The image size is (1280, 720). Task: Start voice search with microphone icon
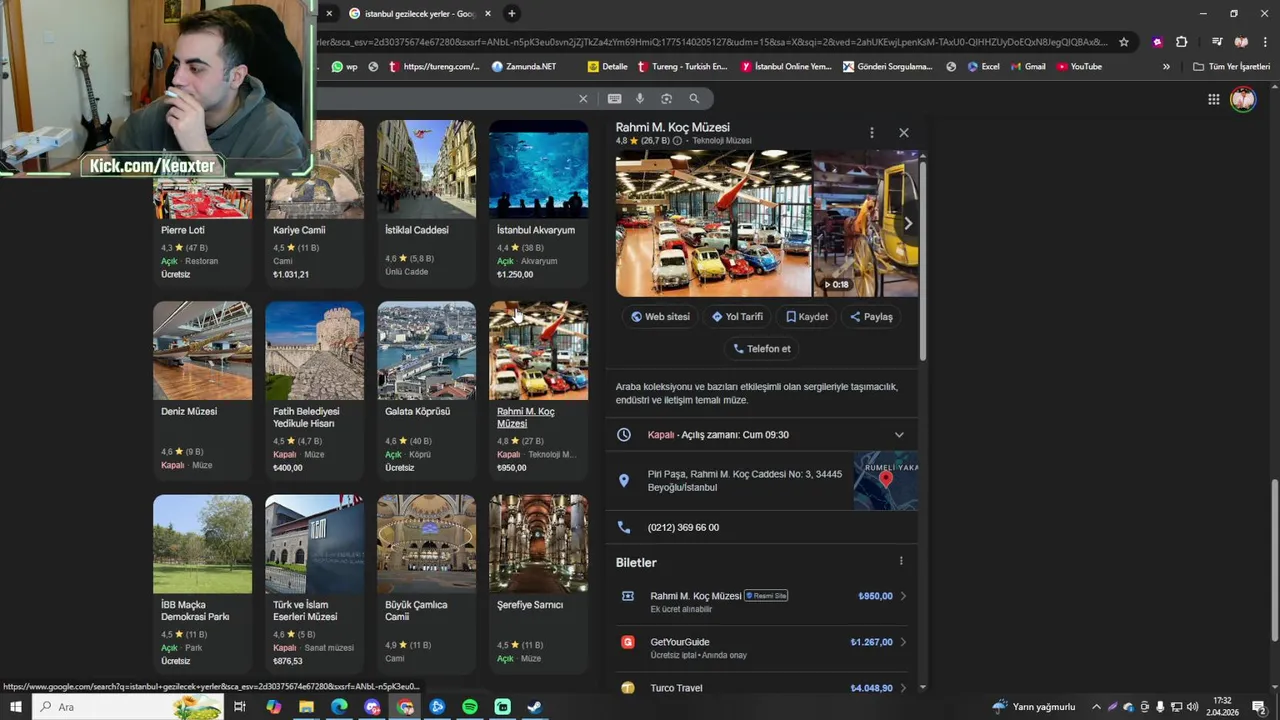coord(640,98)
